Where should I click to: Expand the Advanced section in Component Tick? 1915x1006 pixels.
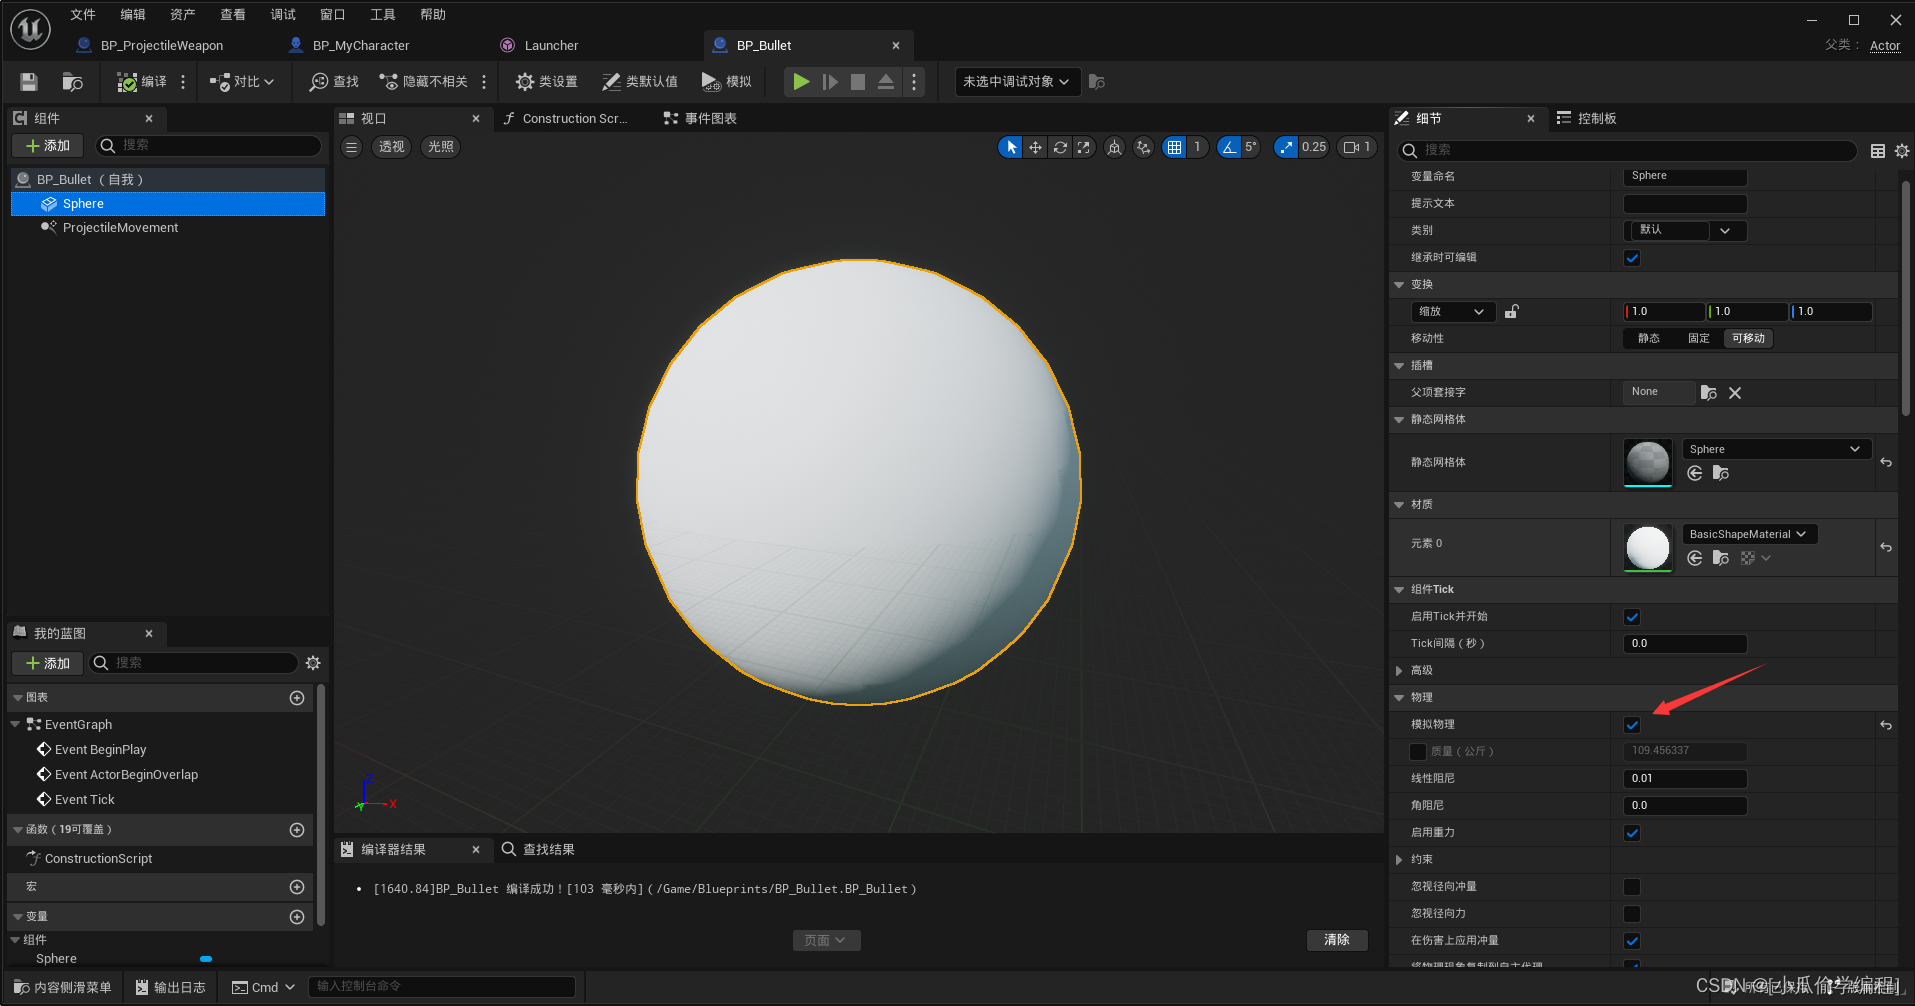point(1399,671)
